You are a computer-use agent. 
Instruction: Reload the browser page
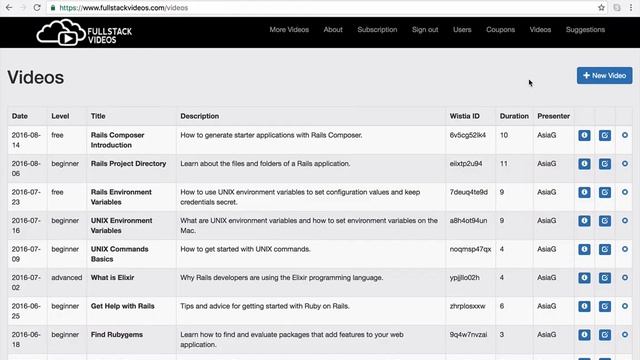(x=37, y=8)
